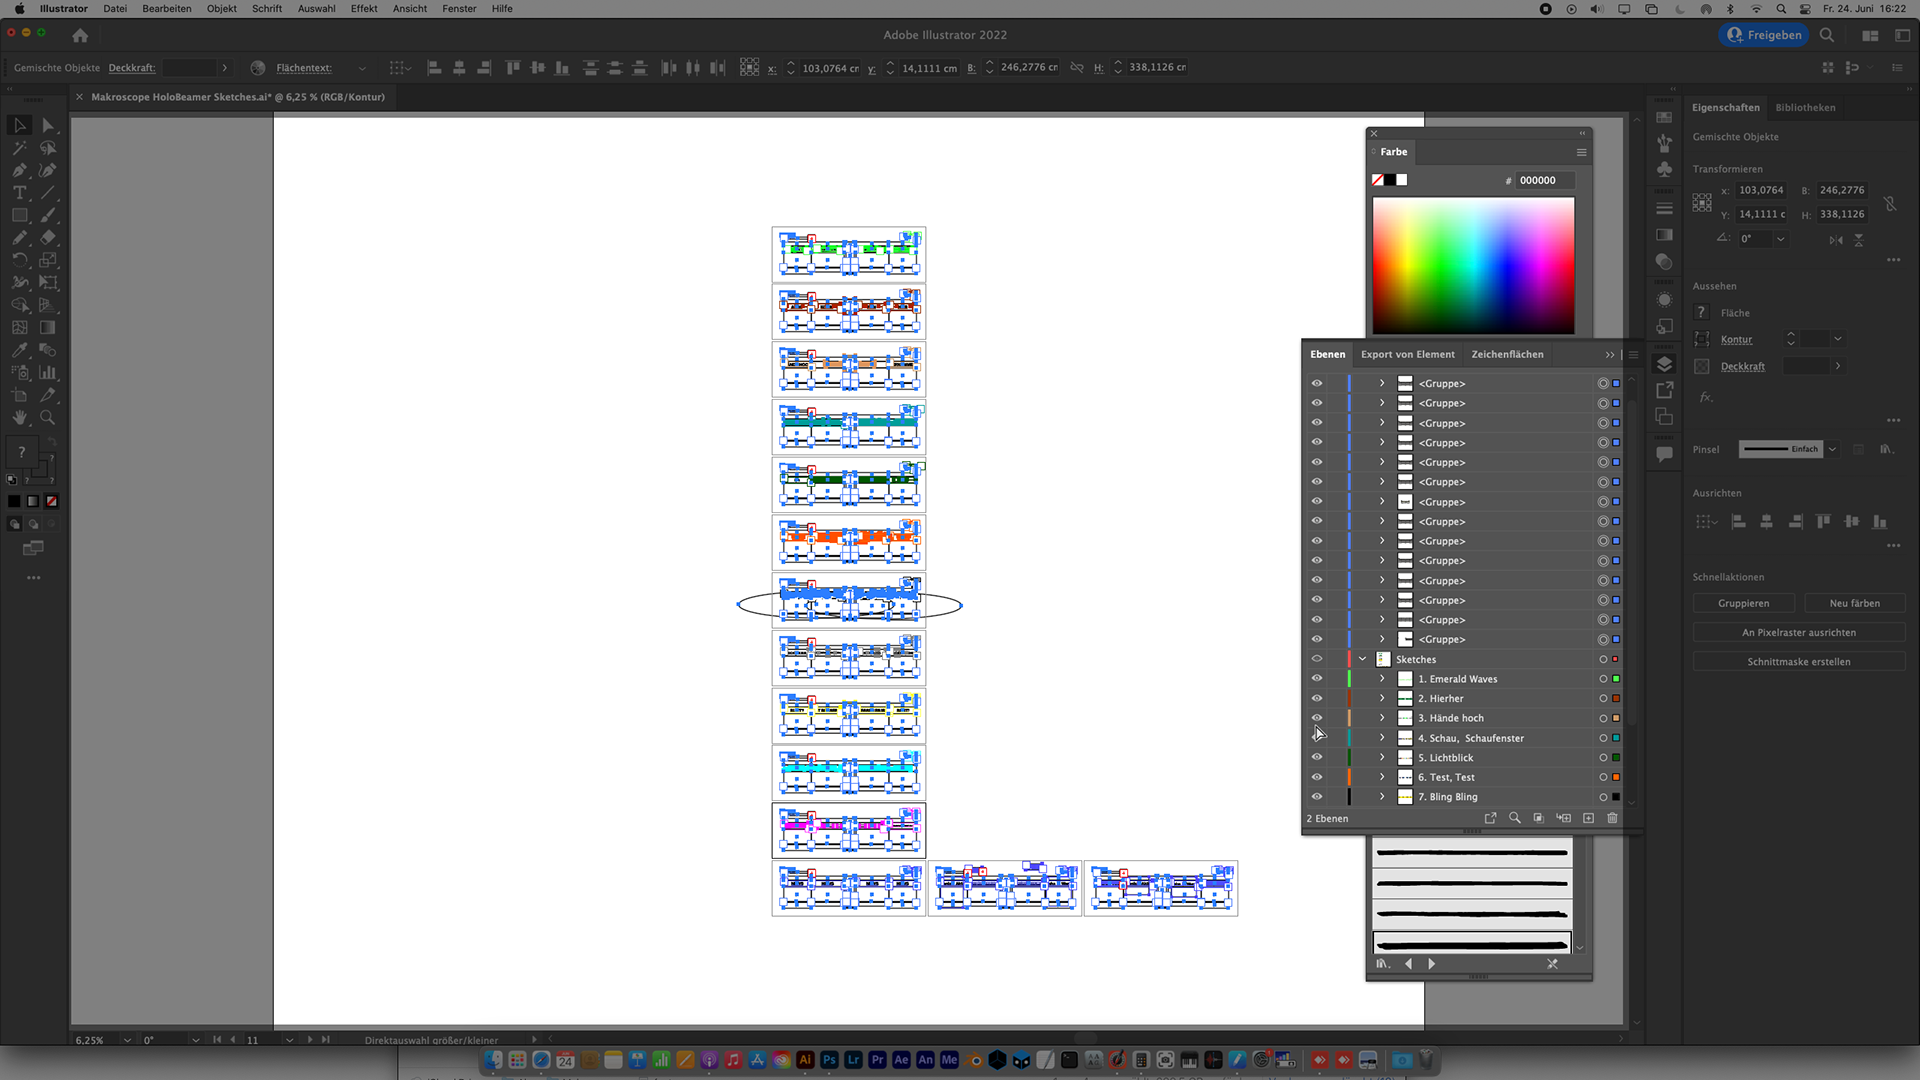Toggle visibility of '6. Test, Test' layer
This screenshot has height=1080, width=1920.
pyautogui.click(x=1317, y=777)
